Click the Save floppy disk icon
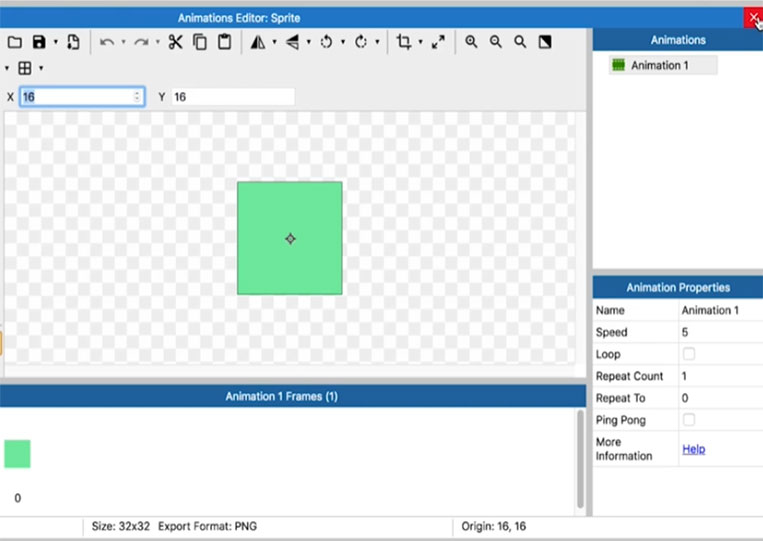Screen dimensions: 763x541 point(39,42)
